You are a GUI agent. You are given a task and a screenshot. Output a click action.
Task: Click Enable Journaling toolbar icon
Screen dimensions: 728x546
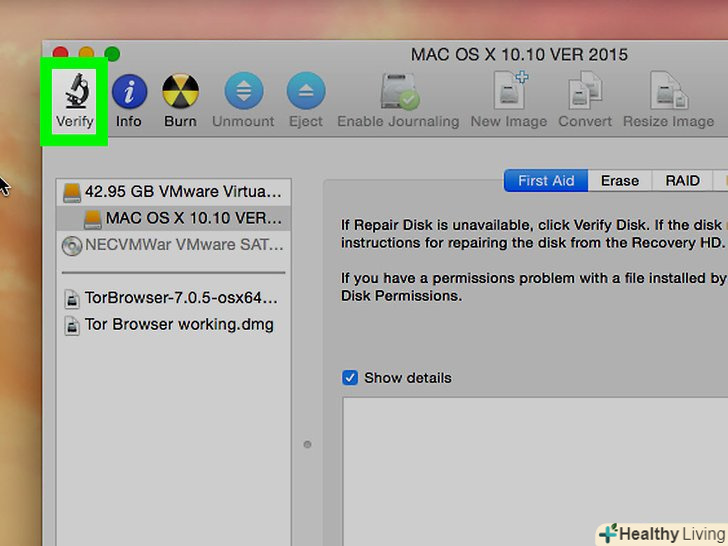[399, 91]
